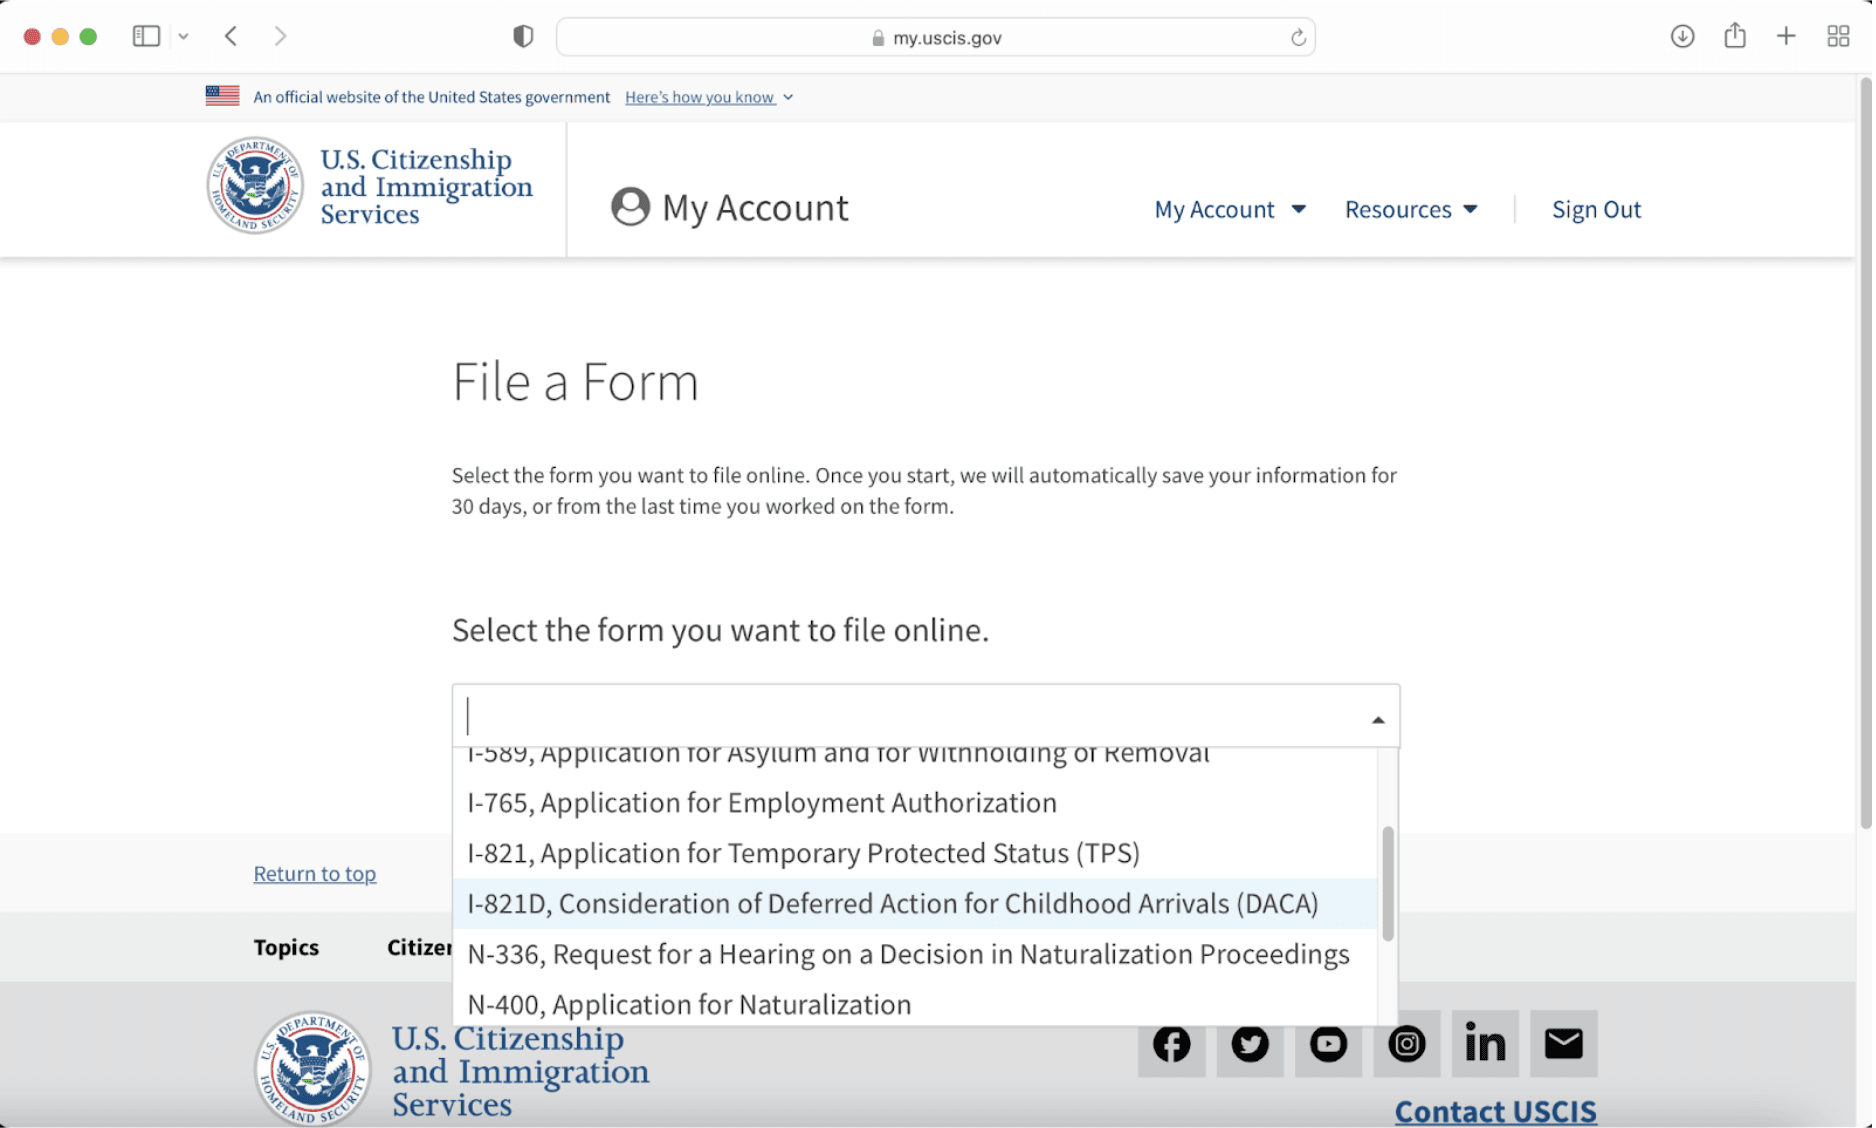Open Safari downloads icon

click(x=1682, y=36)
